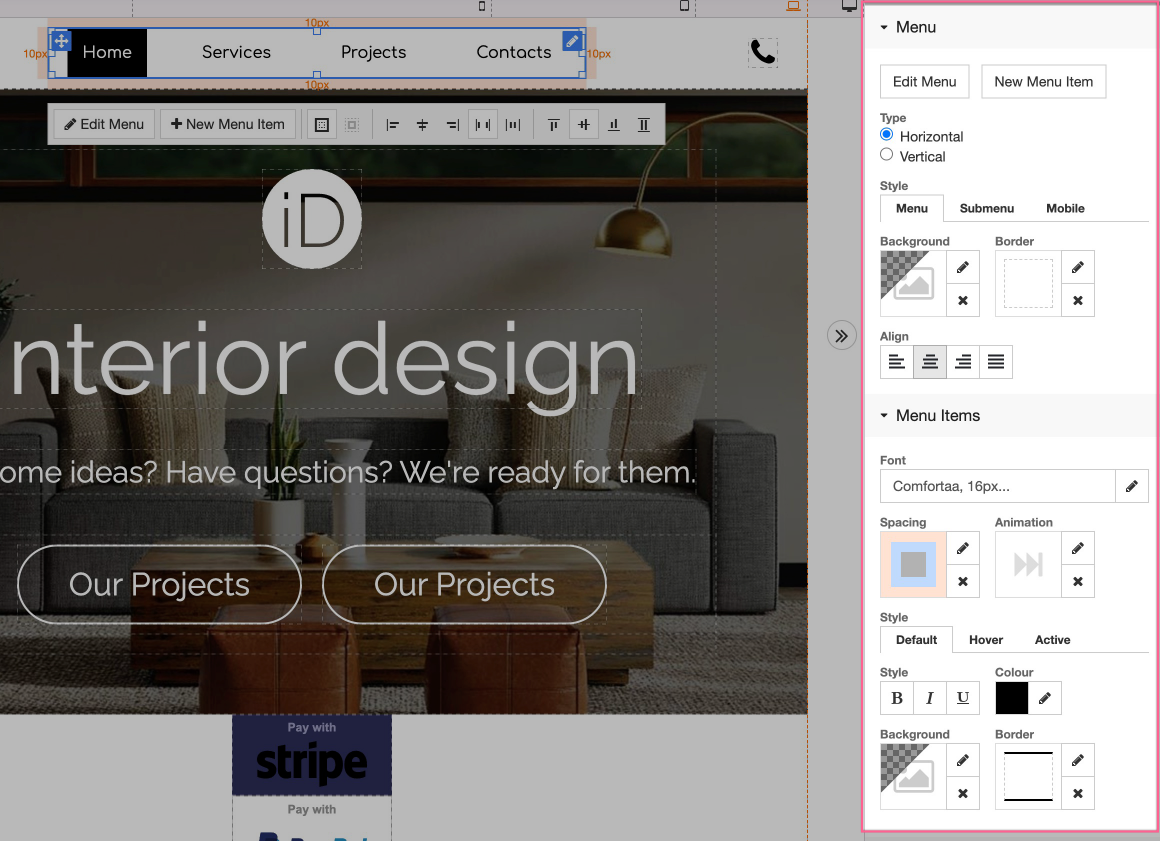This screenshot has width=1160, height=841.
Task: Switch to the desktop monitor view icon
Action: click(849, 6)
